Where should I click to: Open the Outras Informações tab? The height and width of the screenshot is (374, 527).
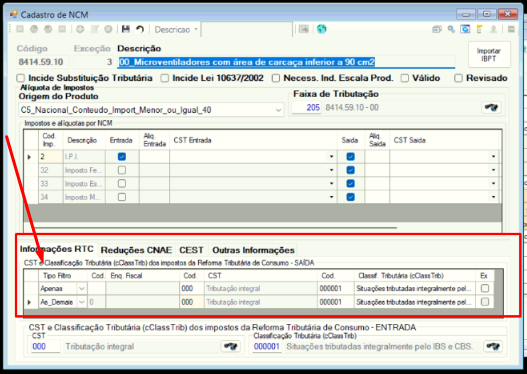tap(253, 250)
